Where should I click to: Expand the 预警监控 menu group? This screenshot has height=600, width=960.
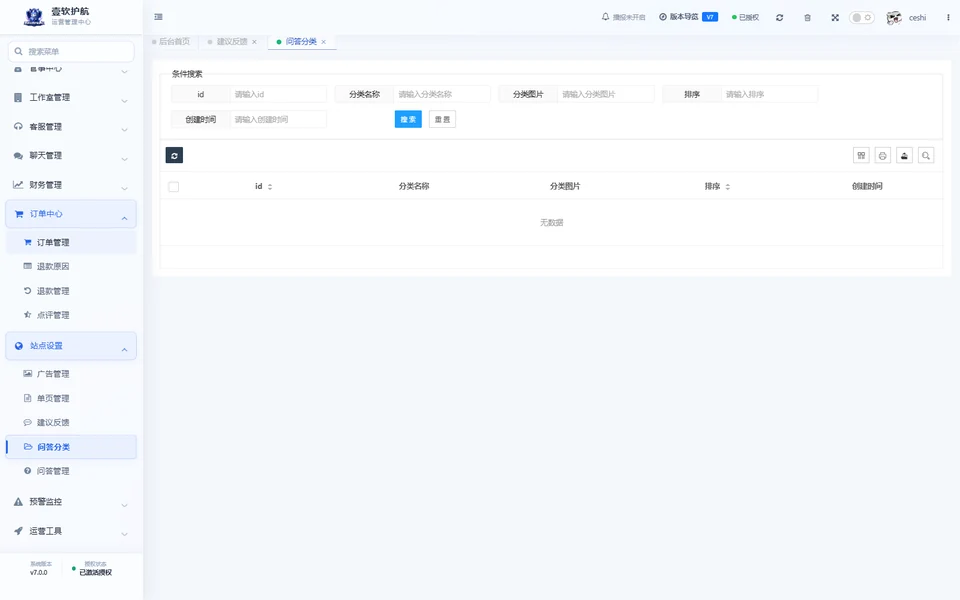pos(71,502)
